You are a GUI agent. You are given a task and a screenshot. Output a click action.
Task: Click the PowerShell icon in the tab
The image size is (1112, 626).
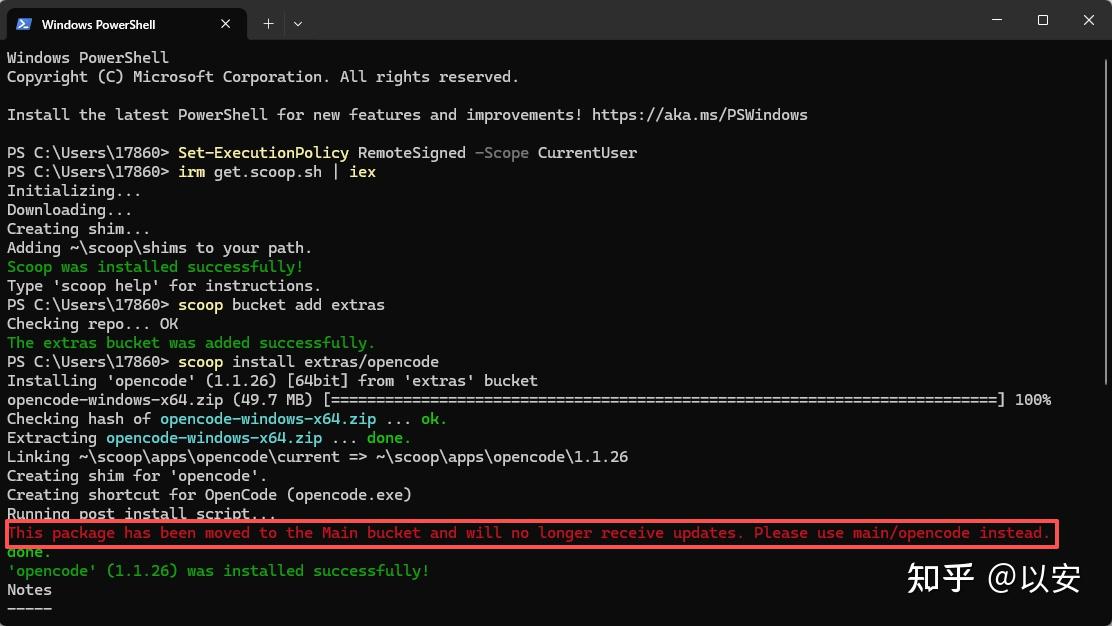pos(23,24)
